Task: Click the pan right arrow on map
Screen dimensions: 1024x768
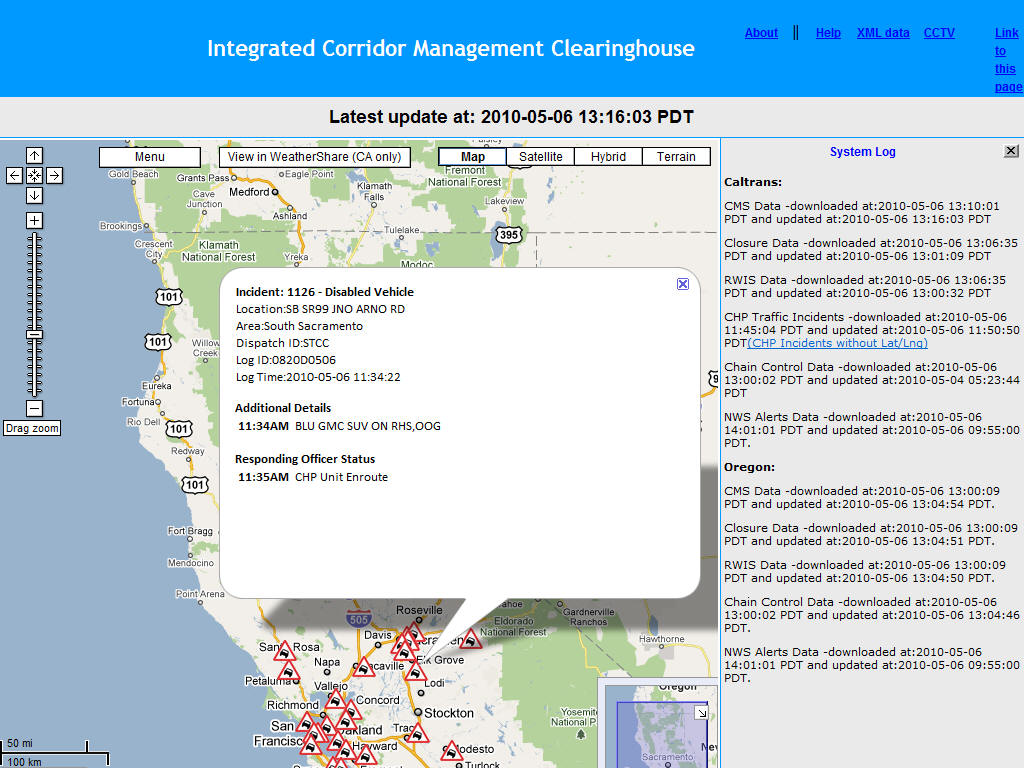Action: 54,175
